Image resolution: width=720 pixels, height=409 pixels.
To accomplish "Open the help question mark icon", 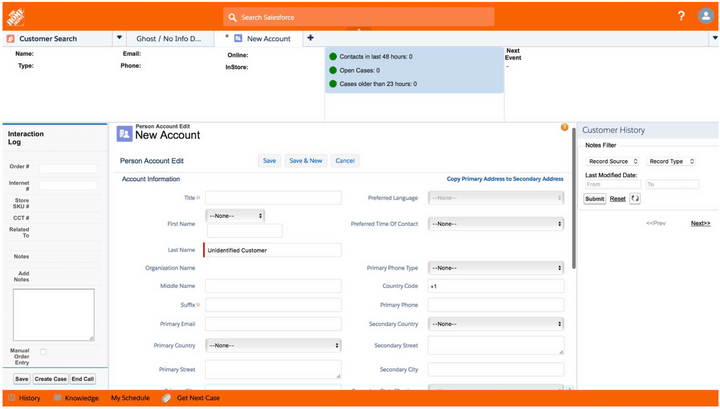I will point(681,16).
